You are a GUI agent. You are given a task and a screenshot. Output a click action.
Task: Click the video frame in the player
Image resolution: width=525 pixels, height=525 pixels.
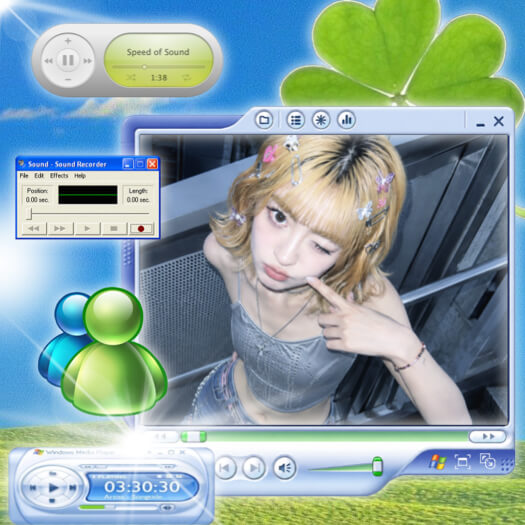click(x=324, y=280)
